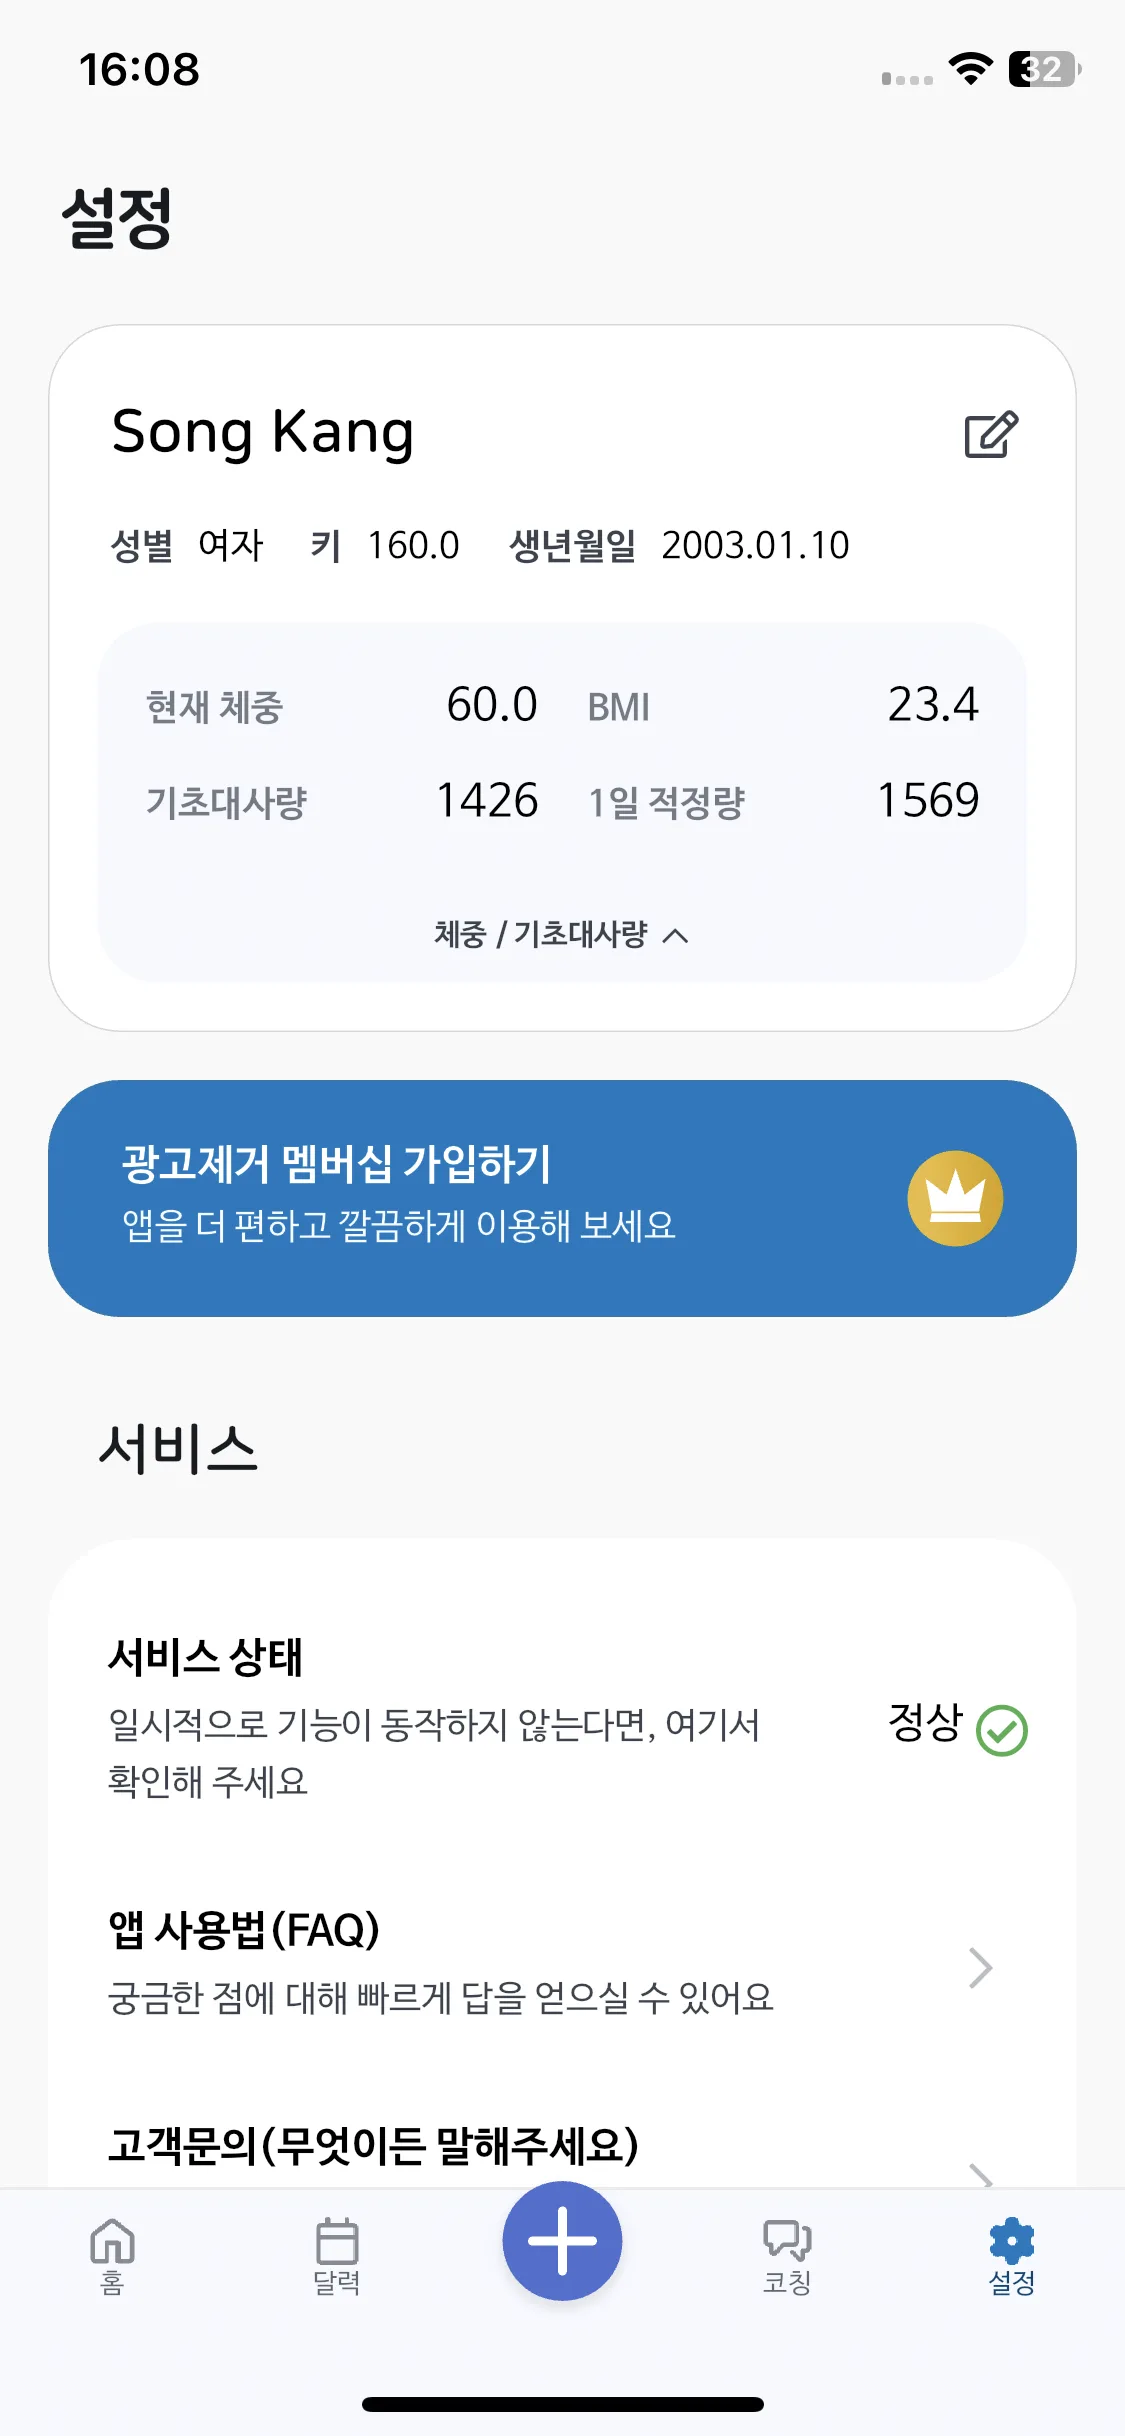This screenshot has height=2436, width=1125.
Task: Tap the 광고제거 멤버십 가입하기 banner
Action: point(562,1198)
